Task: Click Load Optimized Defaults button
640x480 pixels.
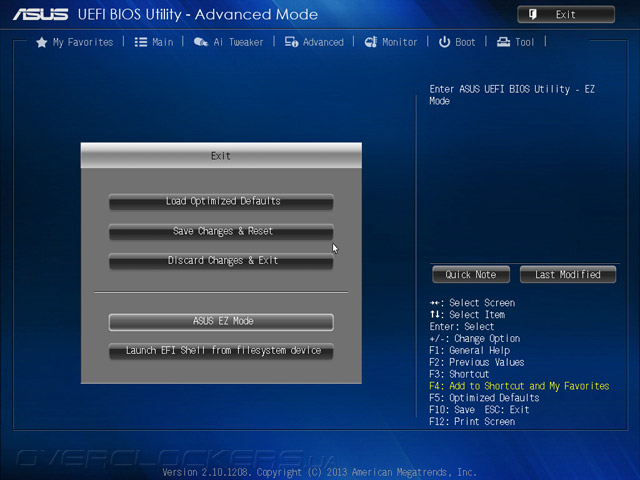Action: [x=221, y=202]
